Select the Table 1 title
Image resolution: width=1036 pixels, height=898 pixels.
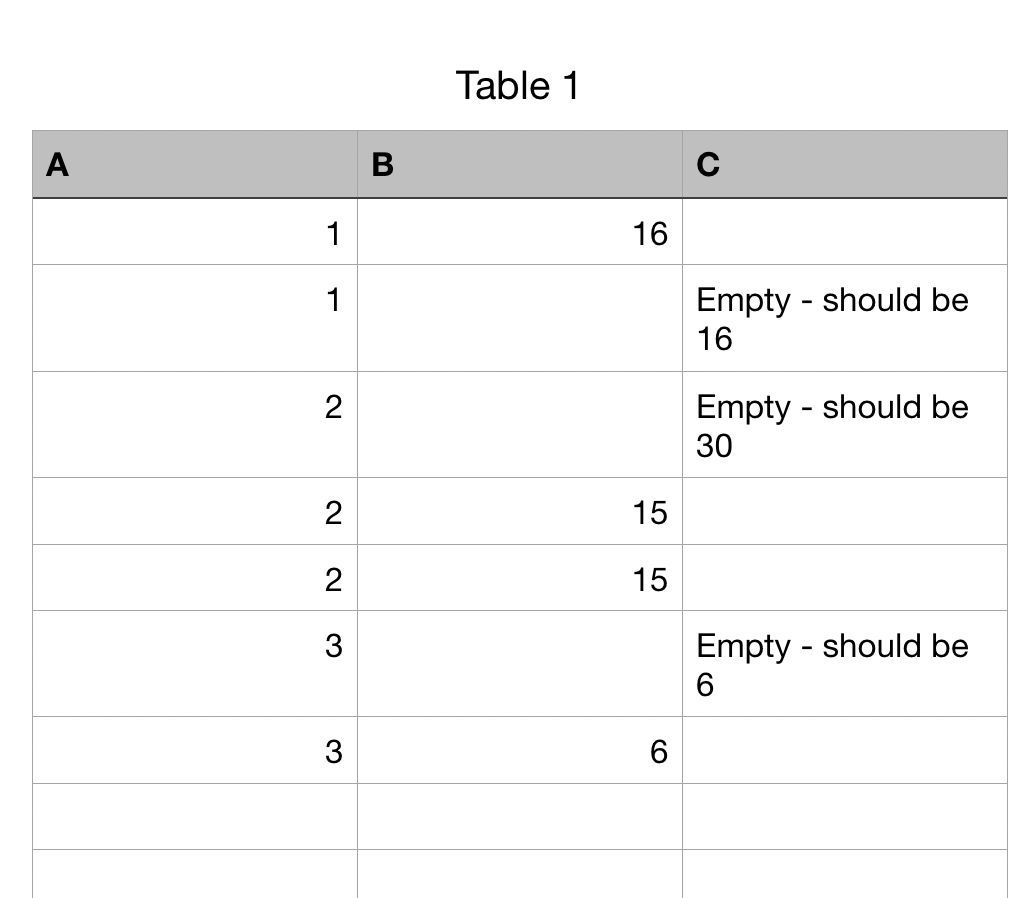coord(517,86)
